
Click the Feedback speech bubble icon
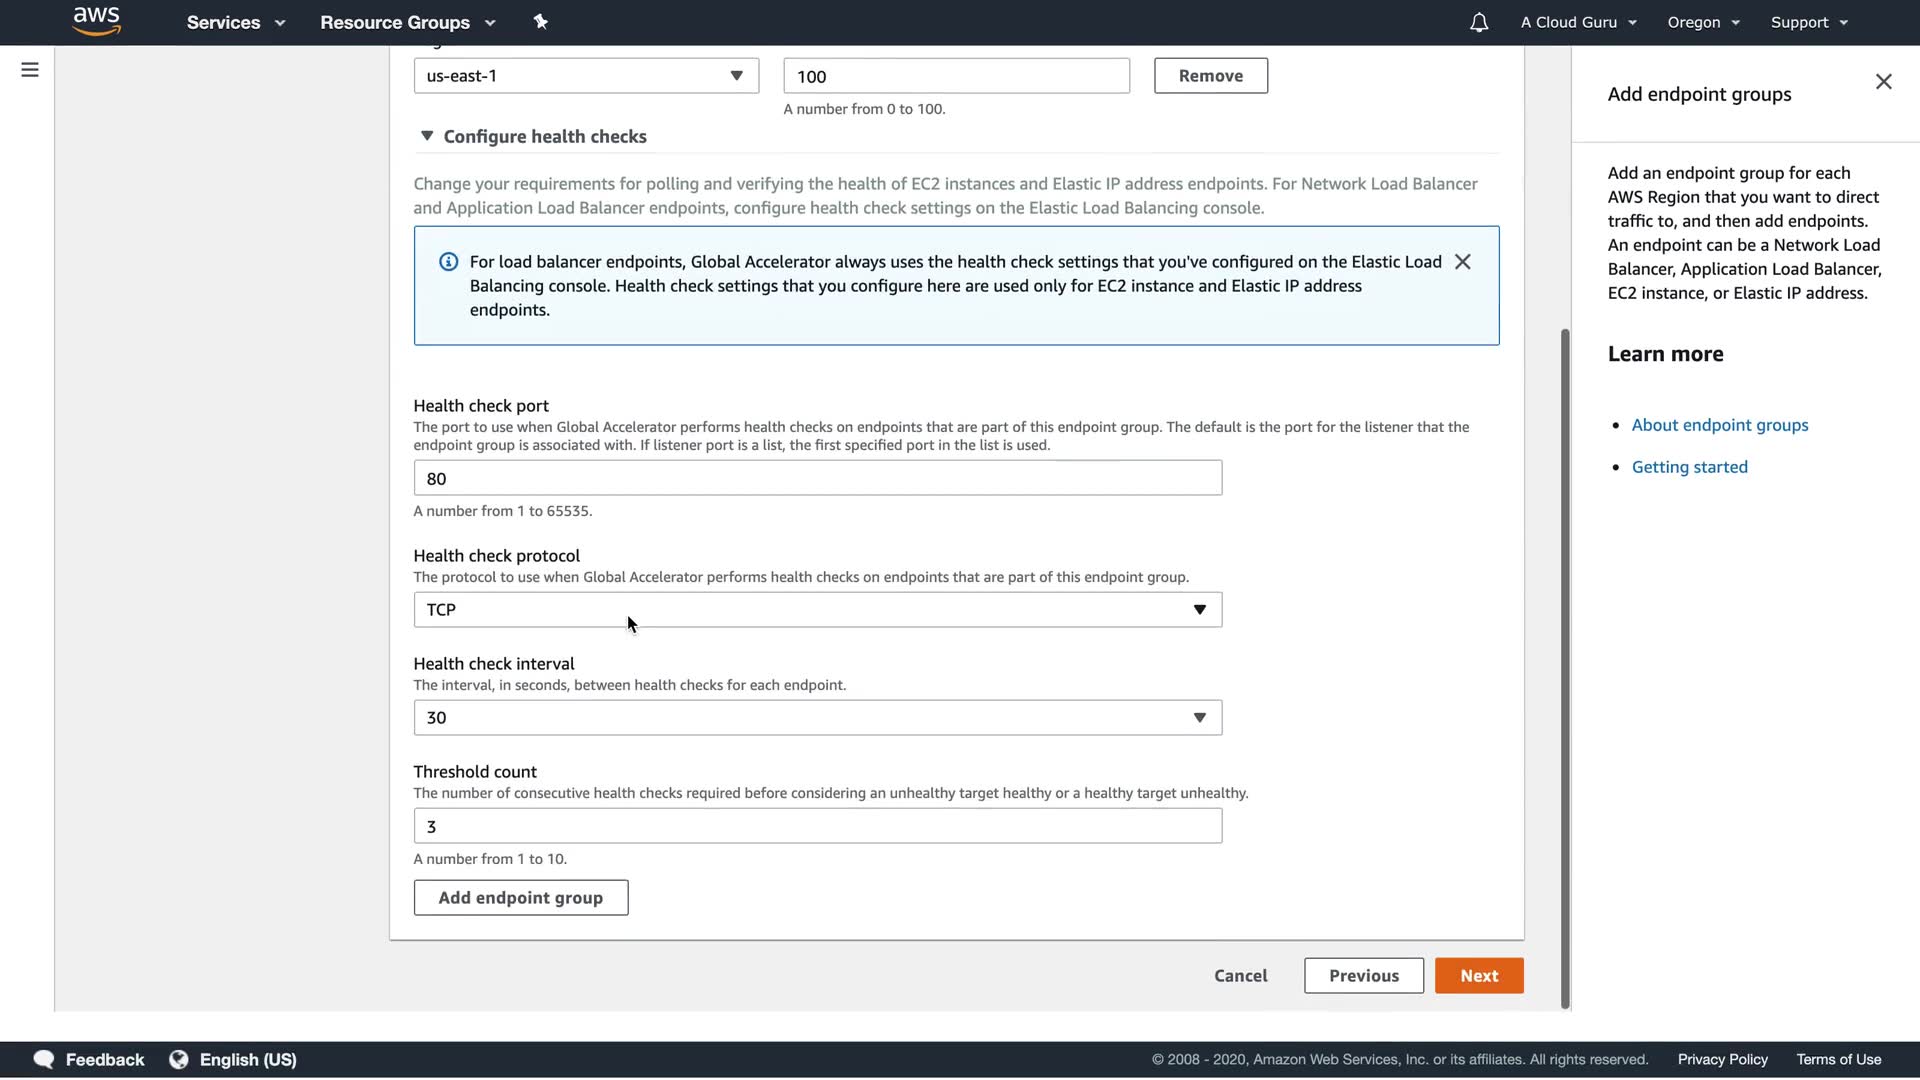click(44, 1059)
